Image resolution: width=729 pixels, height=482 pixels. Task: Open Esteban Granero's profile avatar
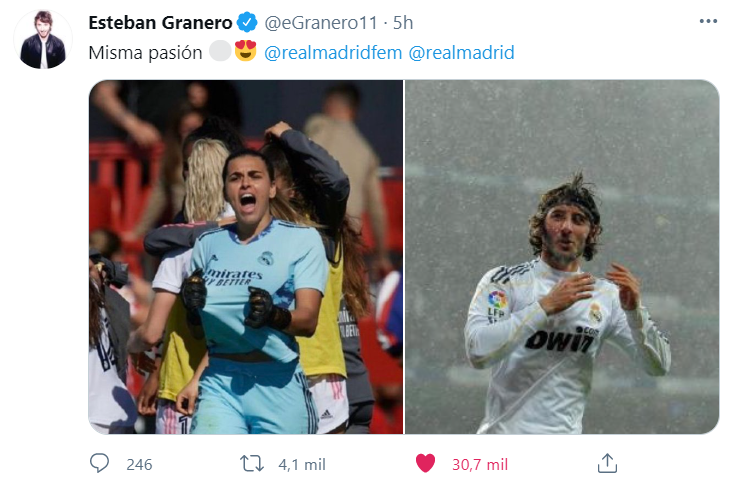[43, 40]
